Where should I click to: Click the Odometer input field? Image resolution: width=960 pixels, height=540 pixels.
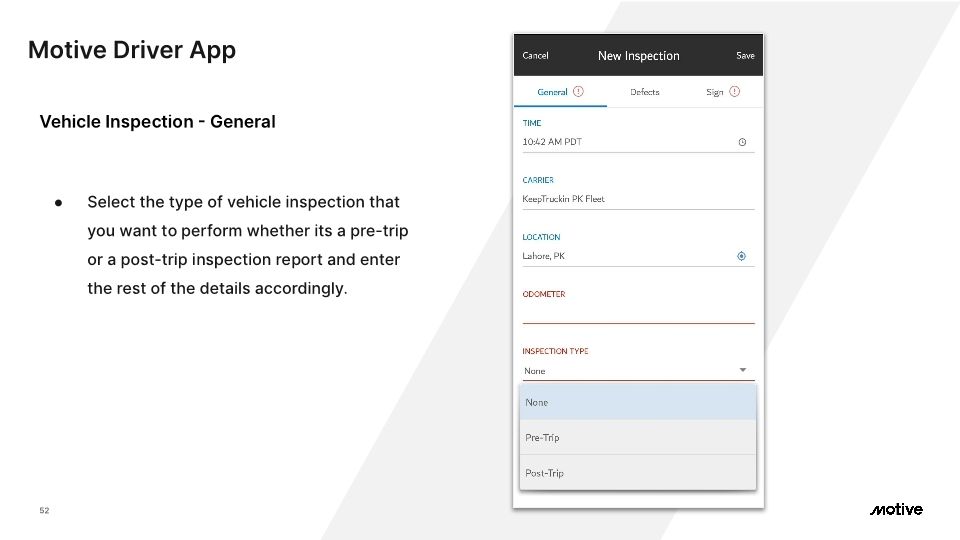(x=638, y=313)
